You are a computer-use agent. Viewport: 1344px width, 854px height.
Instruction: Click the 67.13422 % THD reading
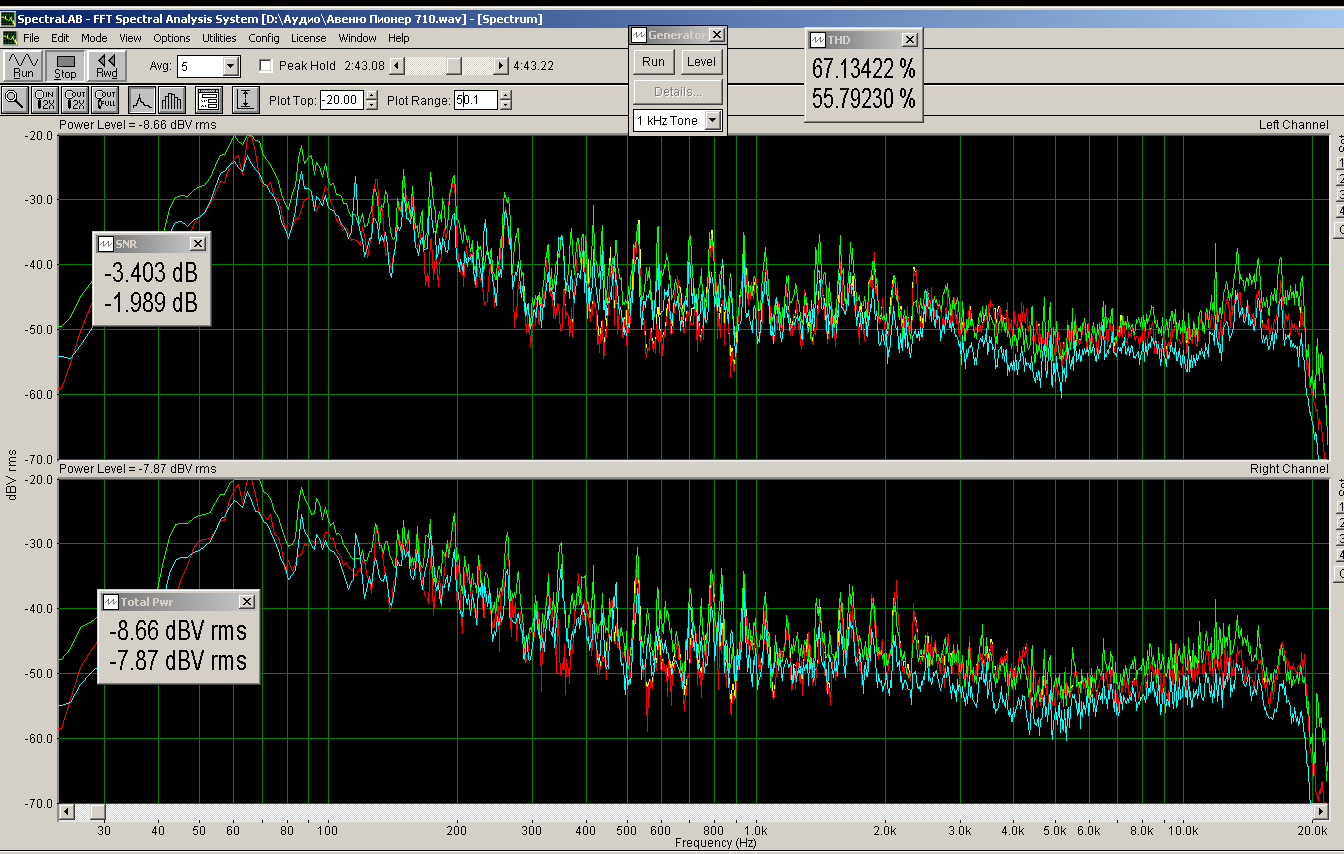[x=863, y=69]
